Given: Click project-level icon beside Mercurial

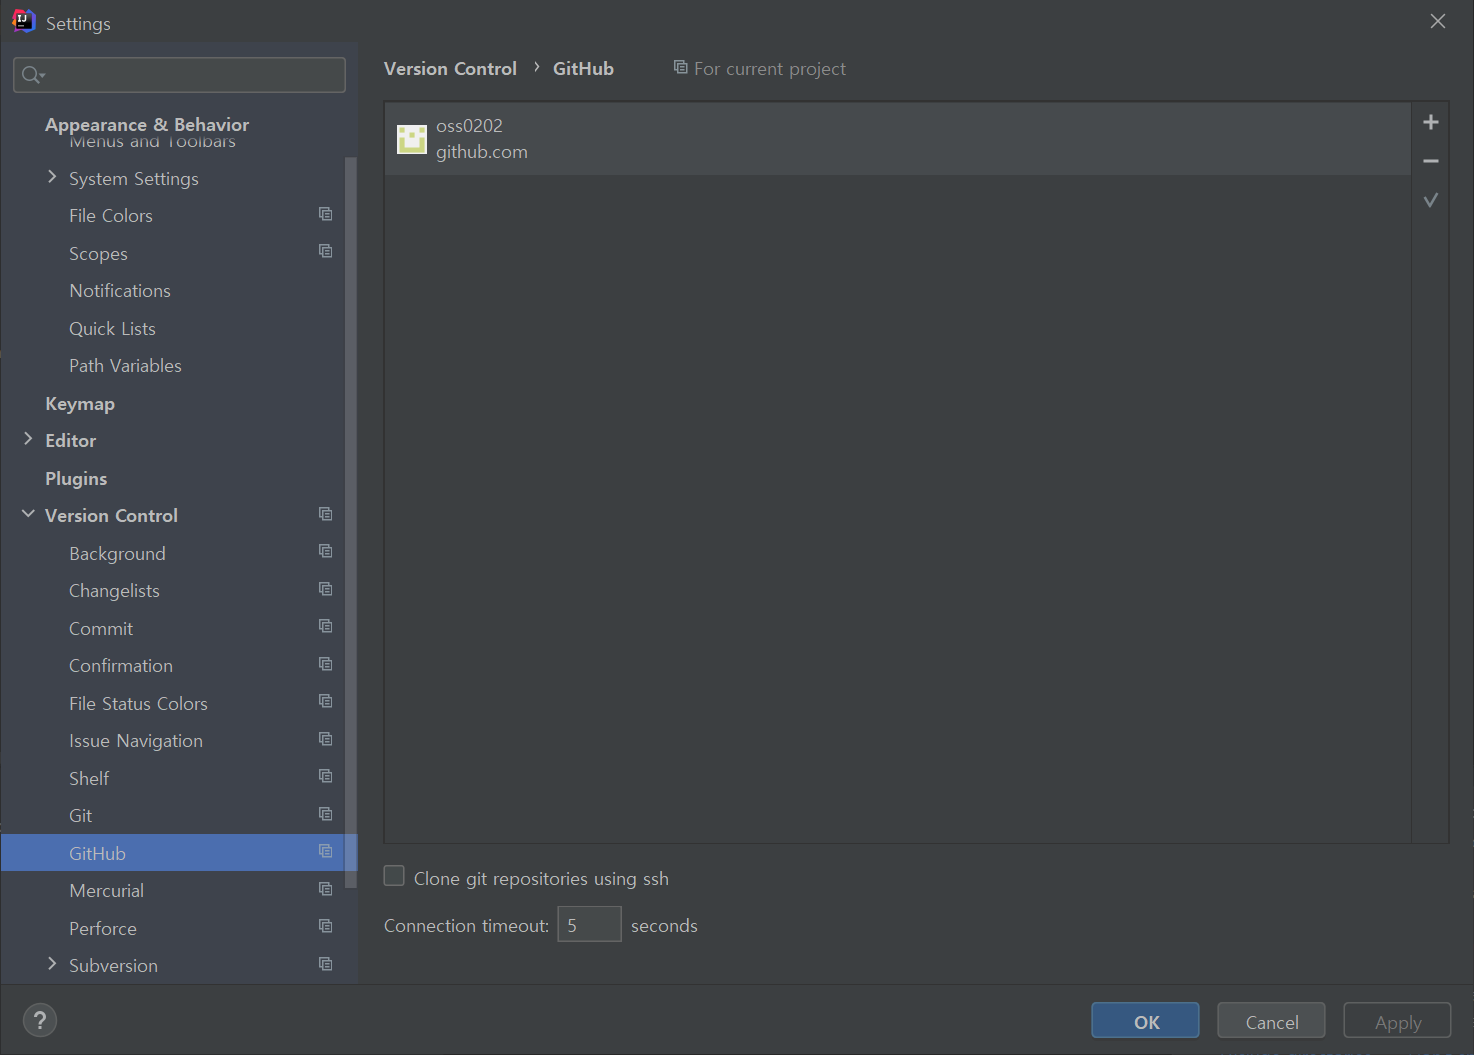Looking at the screenshot, I should coord(325,889).
